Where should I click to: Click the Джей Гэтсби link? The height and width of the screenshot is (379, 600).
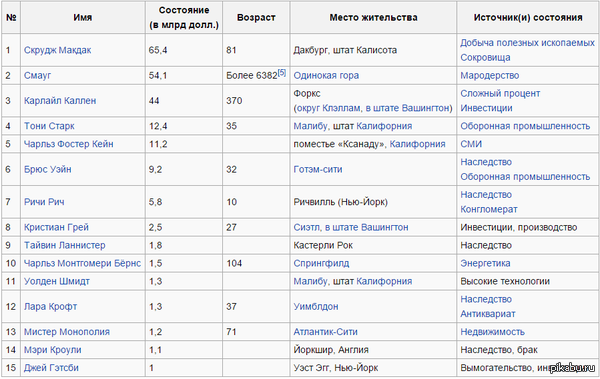(51, 368)
